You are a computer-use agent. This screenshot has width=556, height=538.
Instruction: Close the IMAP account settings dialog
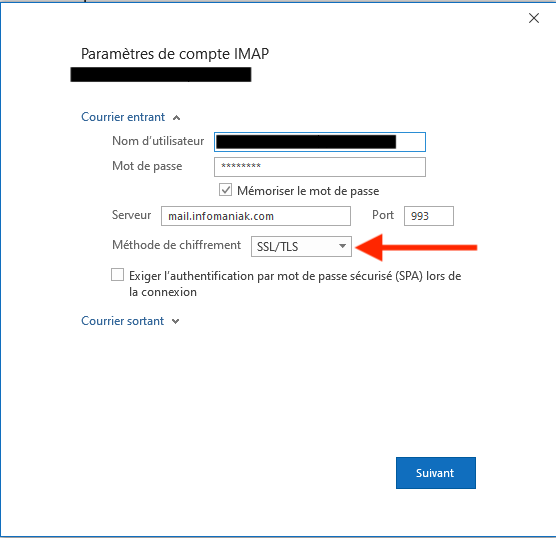(534, 18)
